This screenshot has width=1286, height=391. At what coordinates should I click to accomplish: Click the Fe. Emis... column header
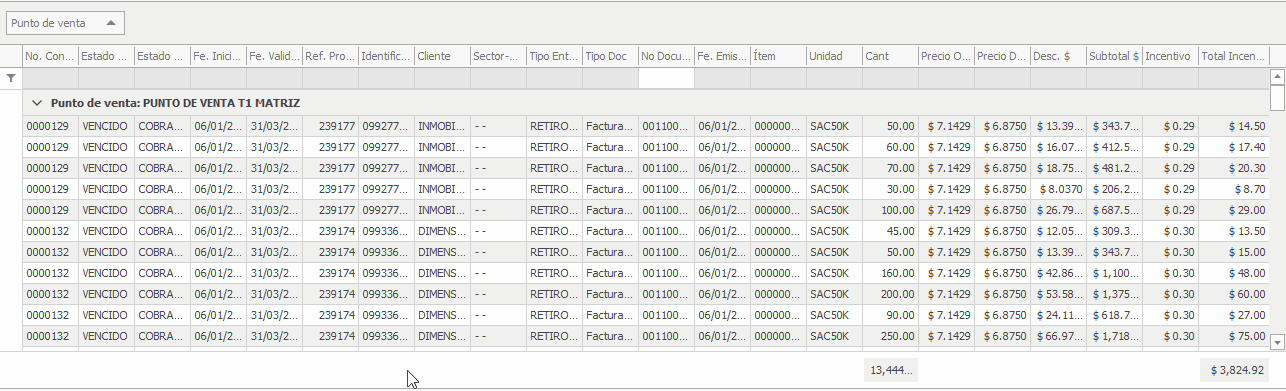[722, 56]
